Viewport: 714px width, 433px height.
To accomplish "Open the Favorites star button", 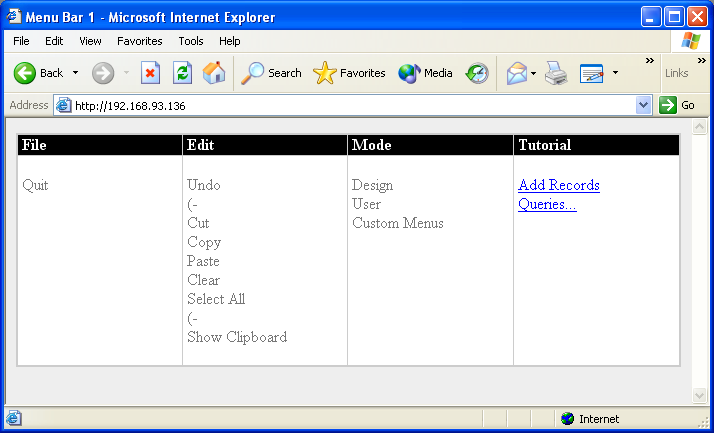I will pyautogui.click(x=349, y=73).
